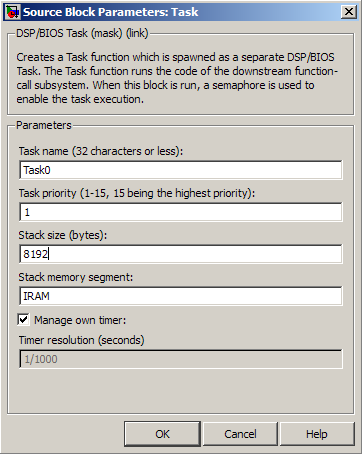Focus the Task name field containing Task0
The height and width of the screenshot is (454, 362).
pos(181,170)
